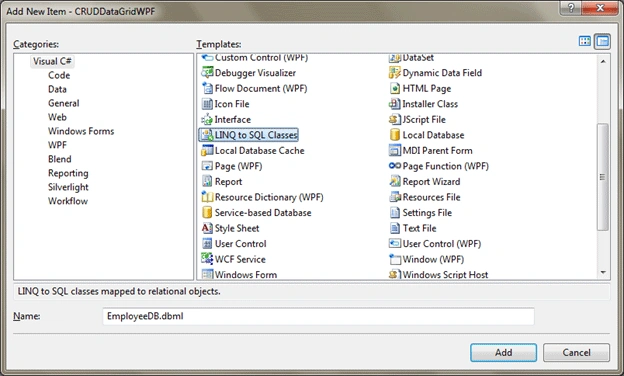Select the Settings File template icon
The width and height of the screenshot is (624, 376).
pos(394,212)
